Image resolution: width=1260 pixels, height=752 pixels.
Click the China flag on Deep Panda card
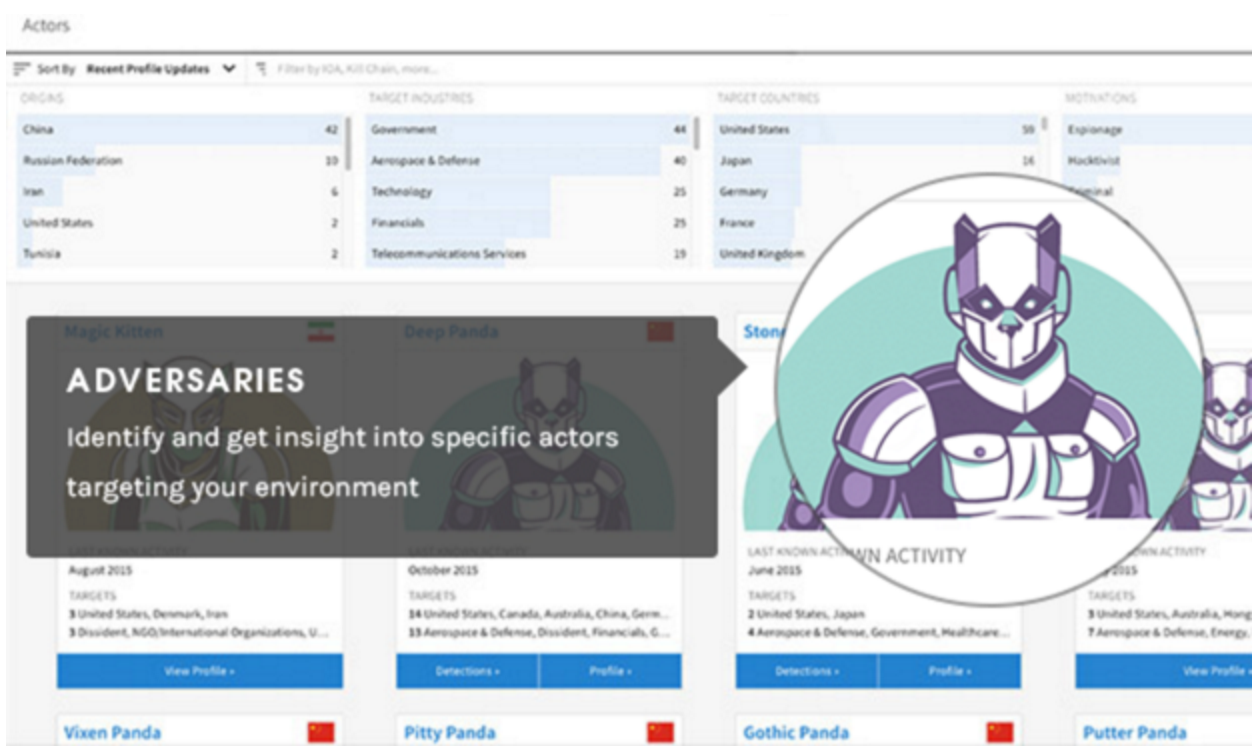pos(660,332)
